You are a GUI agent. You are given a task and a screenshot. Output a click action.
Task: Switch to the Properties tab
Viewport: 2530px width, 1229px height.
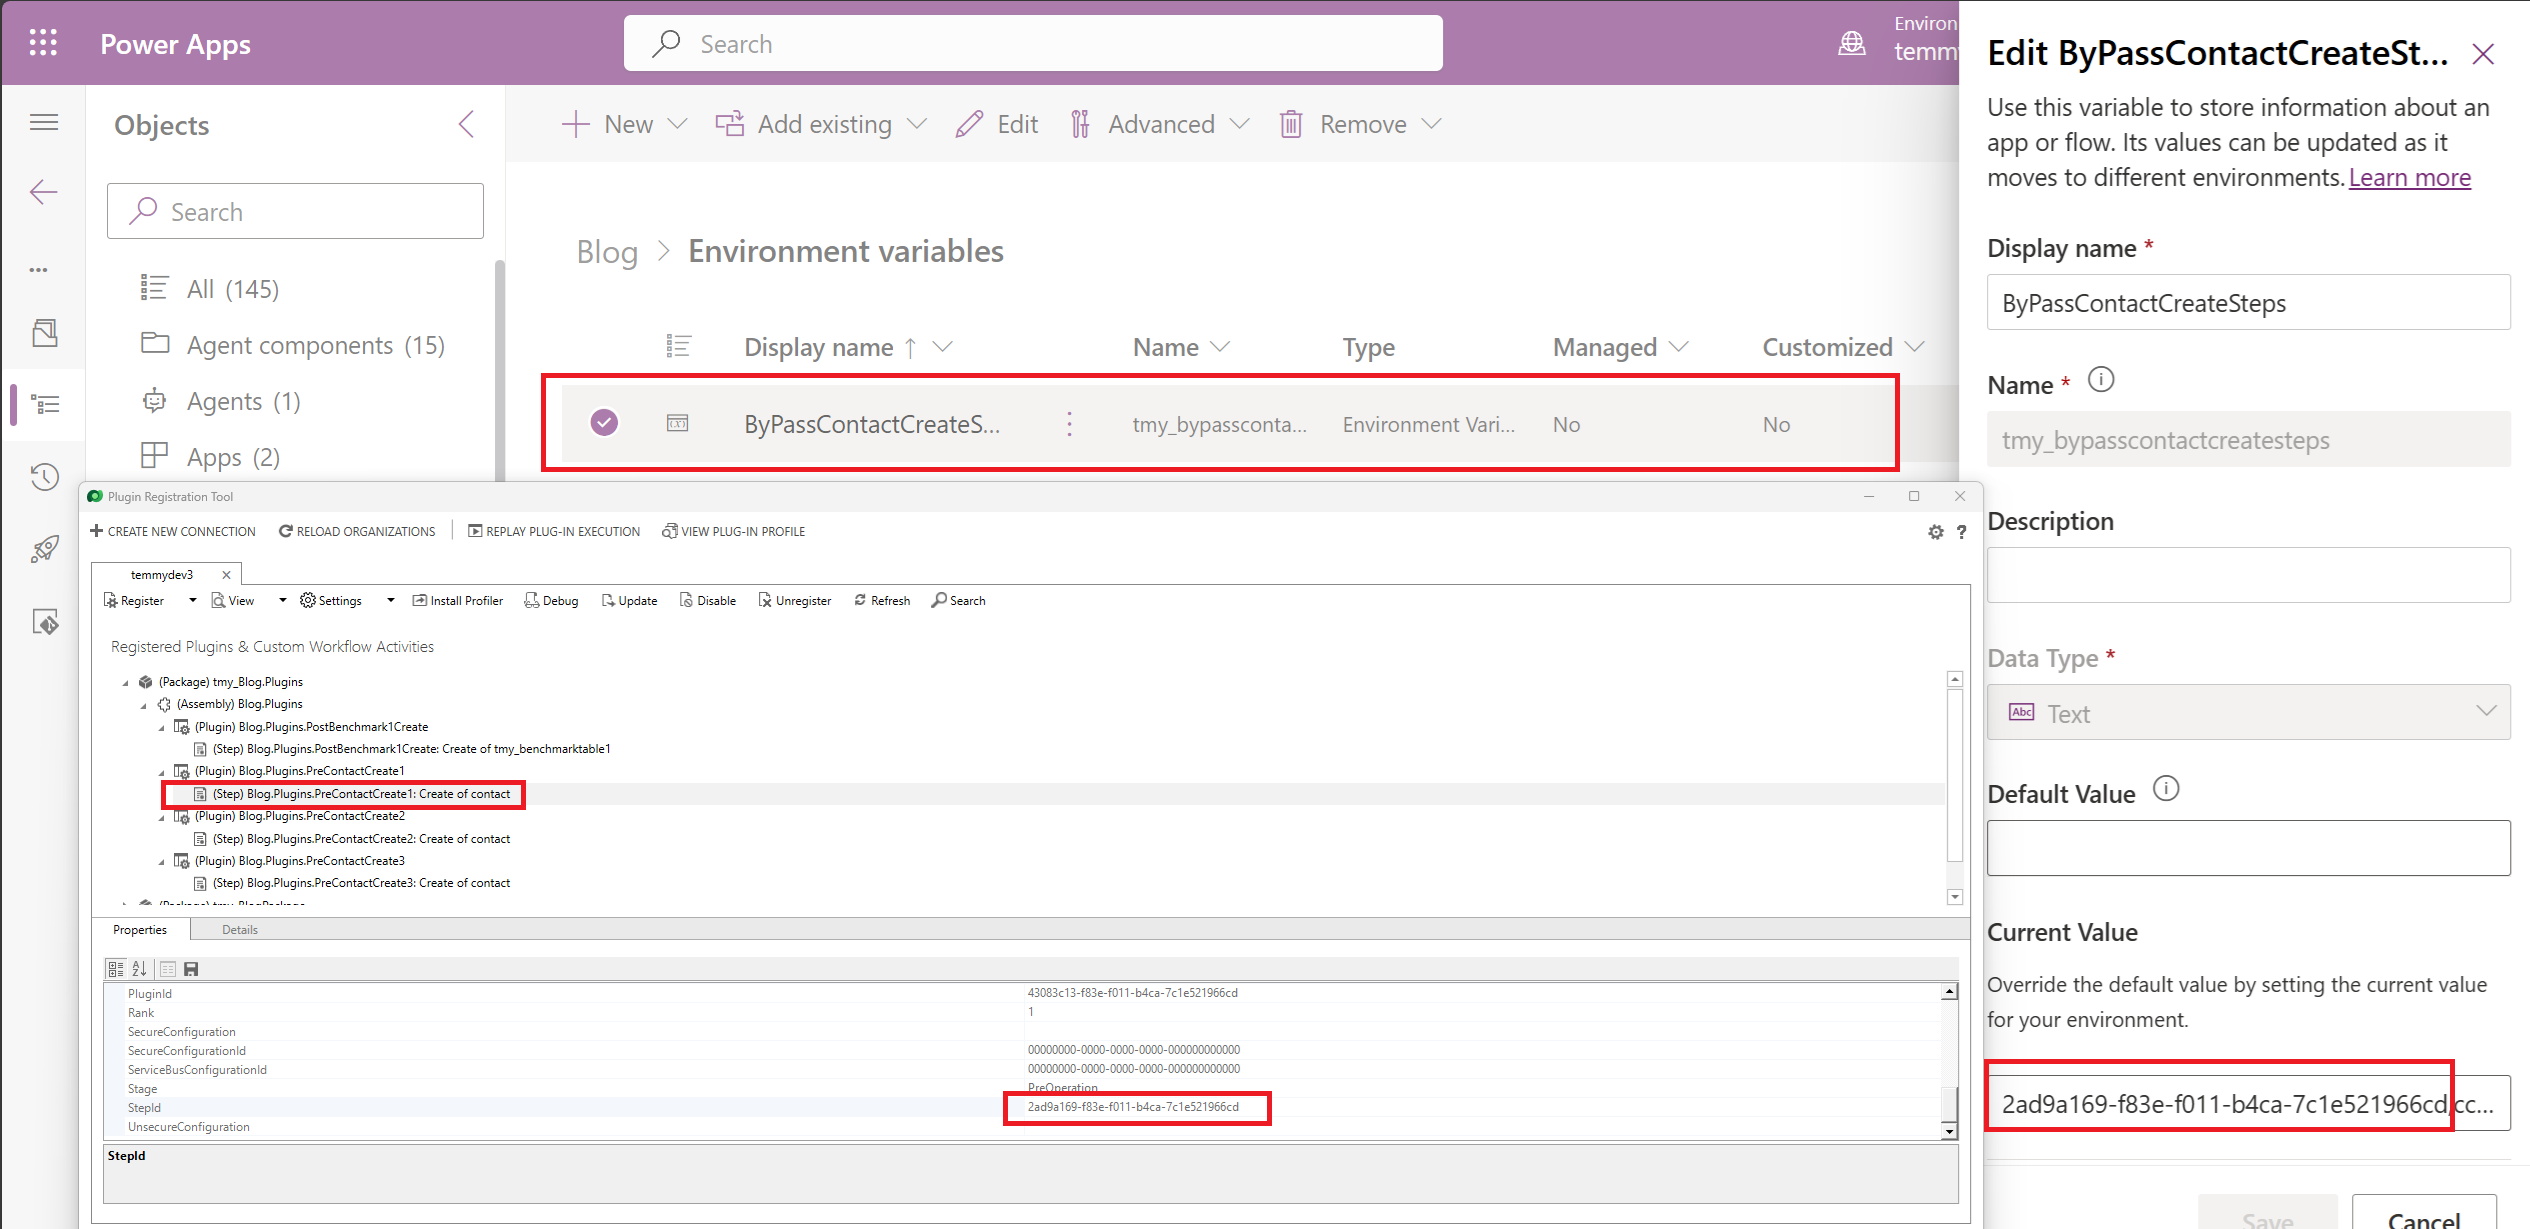[140, 930]
